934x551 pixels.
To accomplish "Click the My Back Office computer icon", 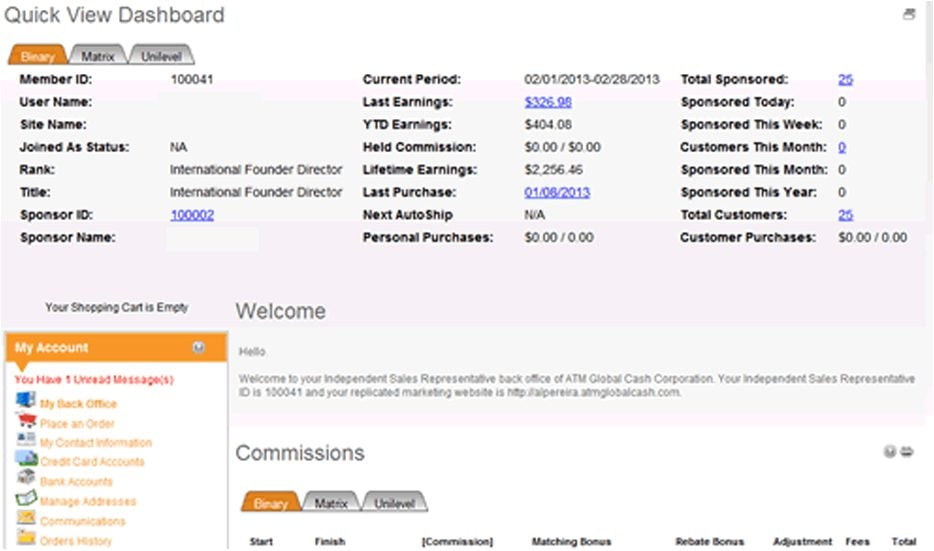I will [x=26, y=400].
